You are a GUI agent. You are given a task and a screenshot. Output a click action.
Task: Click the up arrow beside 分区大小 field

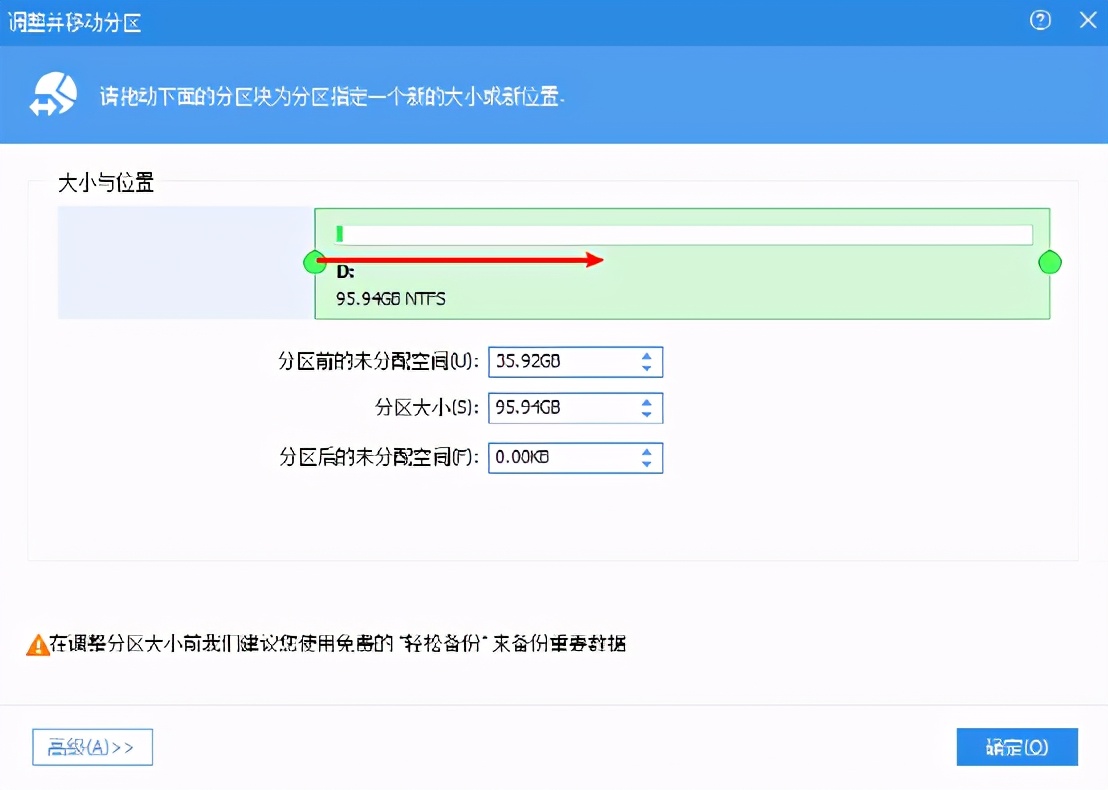tap(647, 402)
